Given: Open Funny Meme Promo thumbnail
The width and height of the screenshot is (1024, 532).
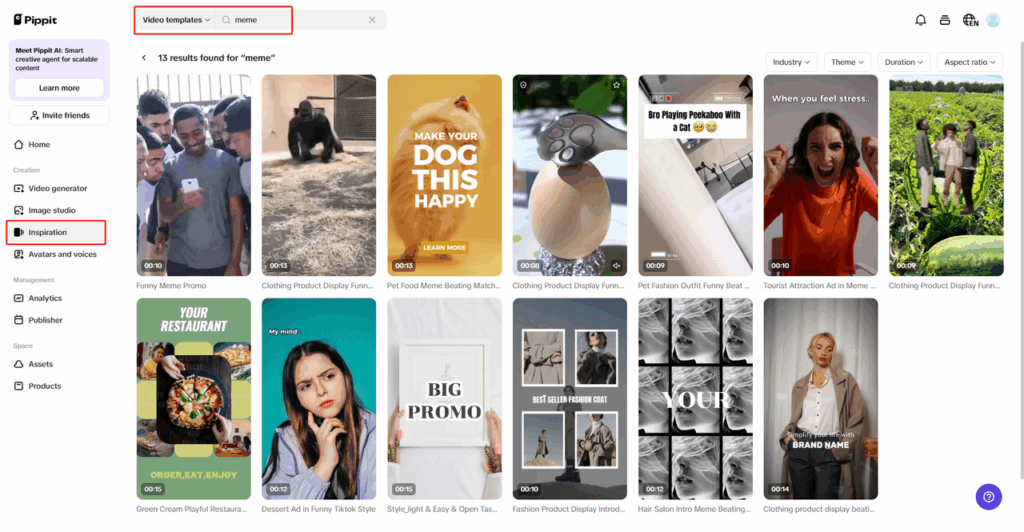Looking at the screenshot, I should (x=193, y=175).
